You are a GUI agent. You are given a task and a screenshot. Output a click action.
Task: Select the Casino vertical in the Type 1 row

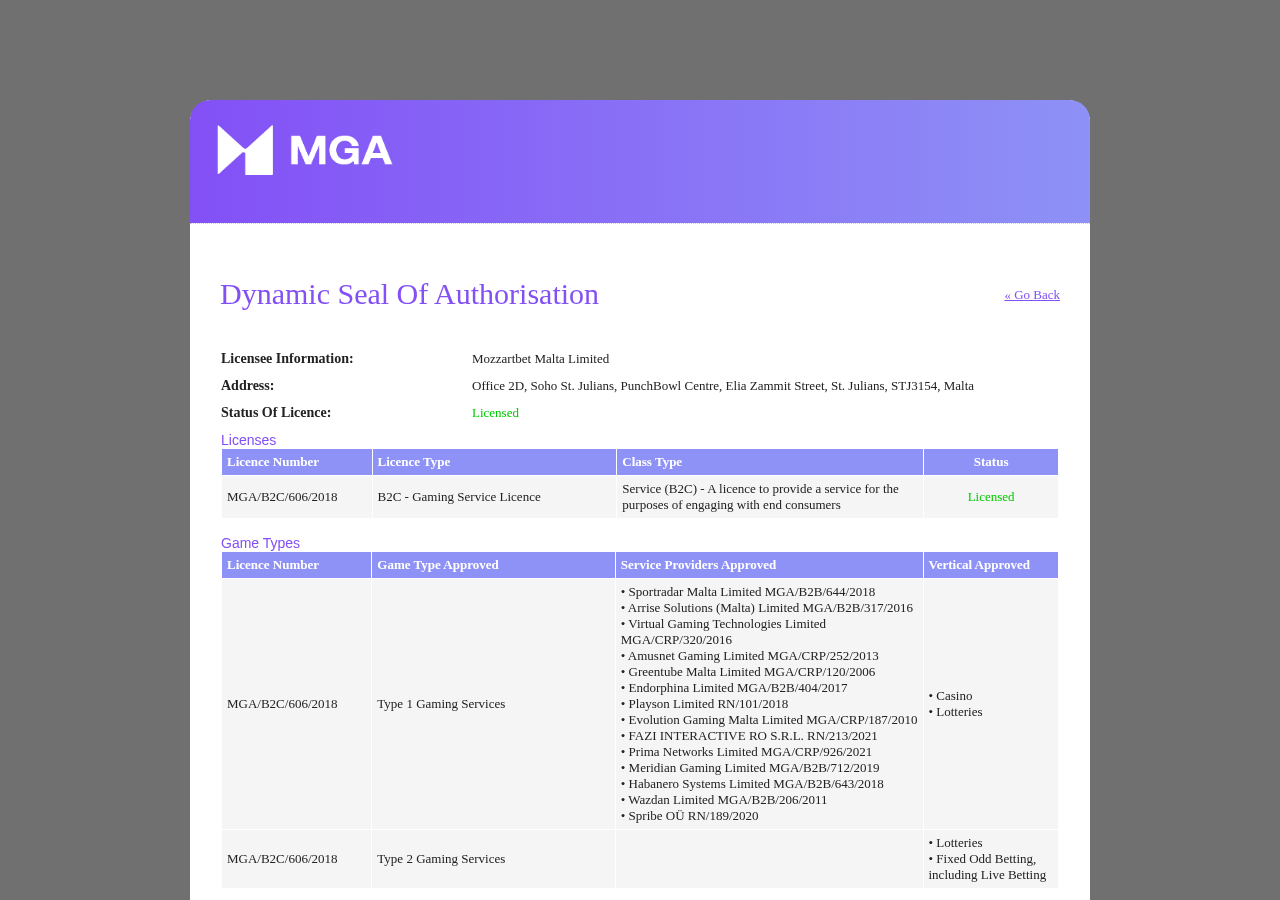point(950,696)
